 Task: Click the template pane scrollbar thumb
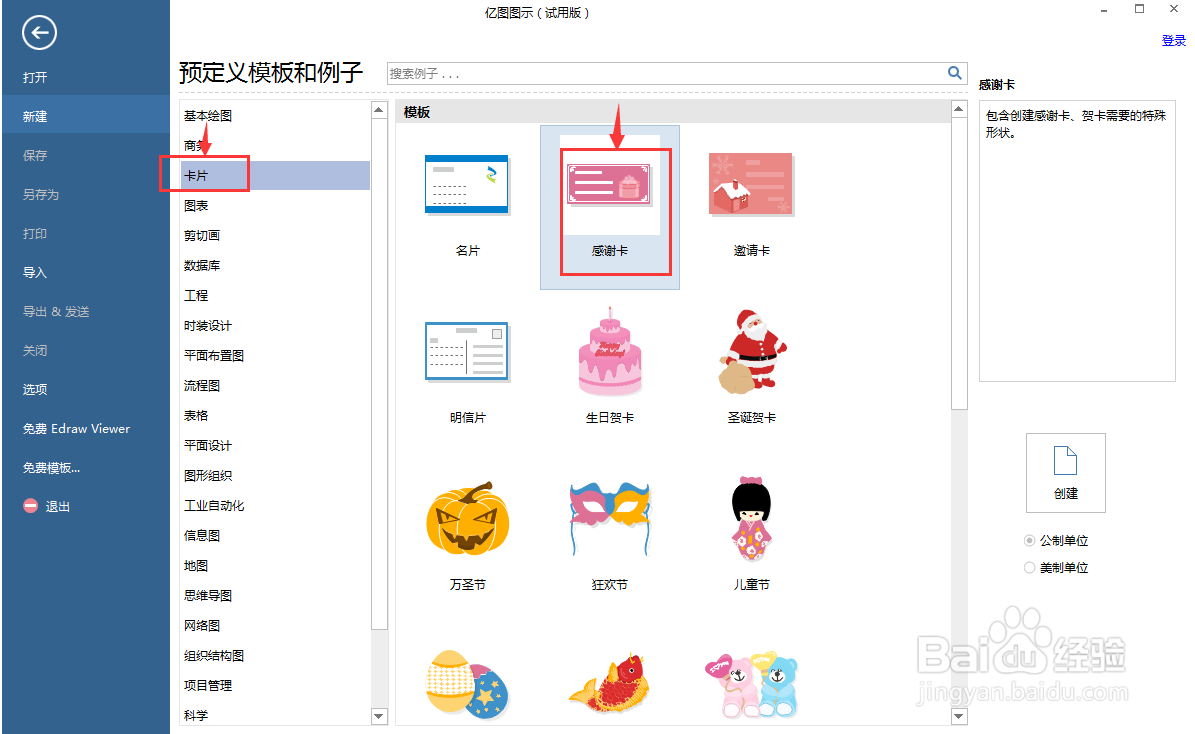click(x=959, y=264)
